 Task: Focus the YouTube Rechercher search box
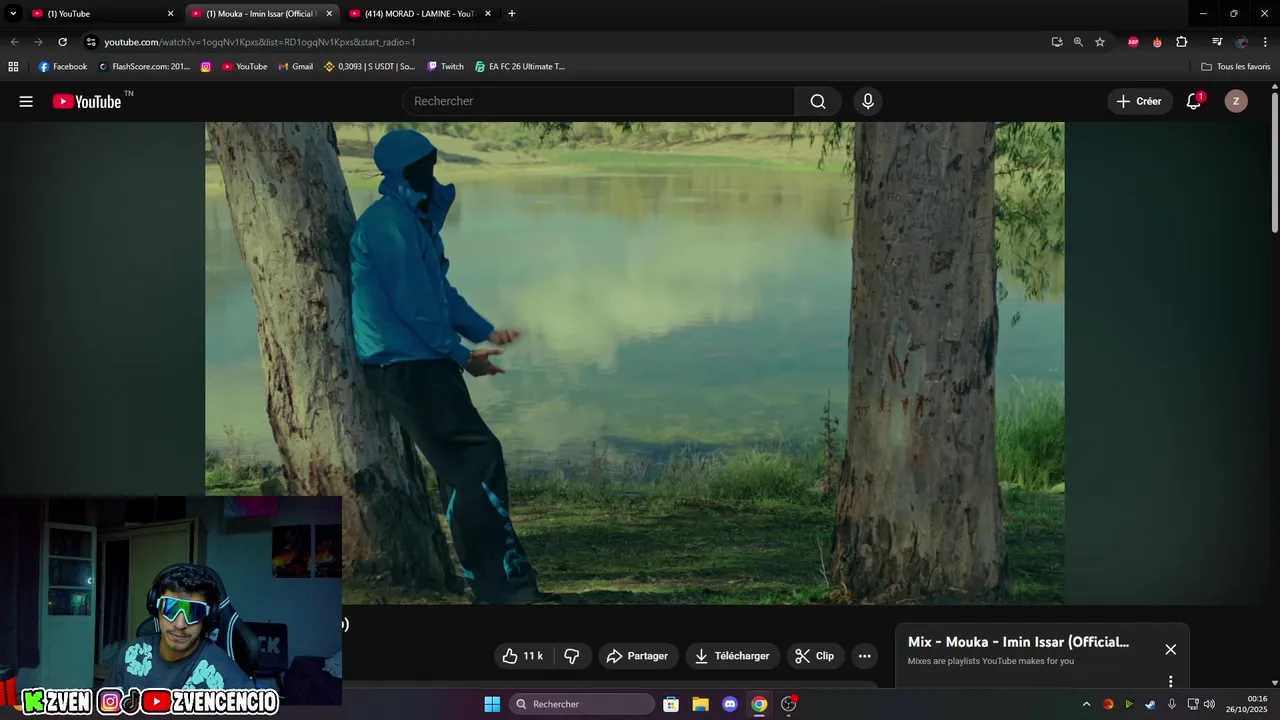[x=598, y=101]
